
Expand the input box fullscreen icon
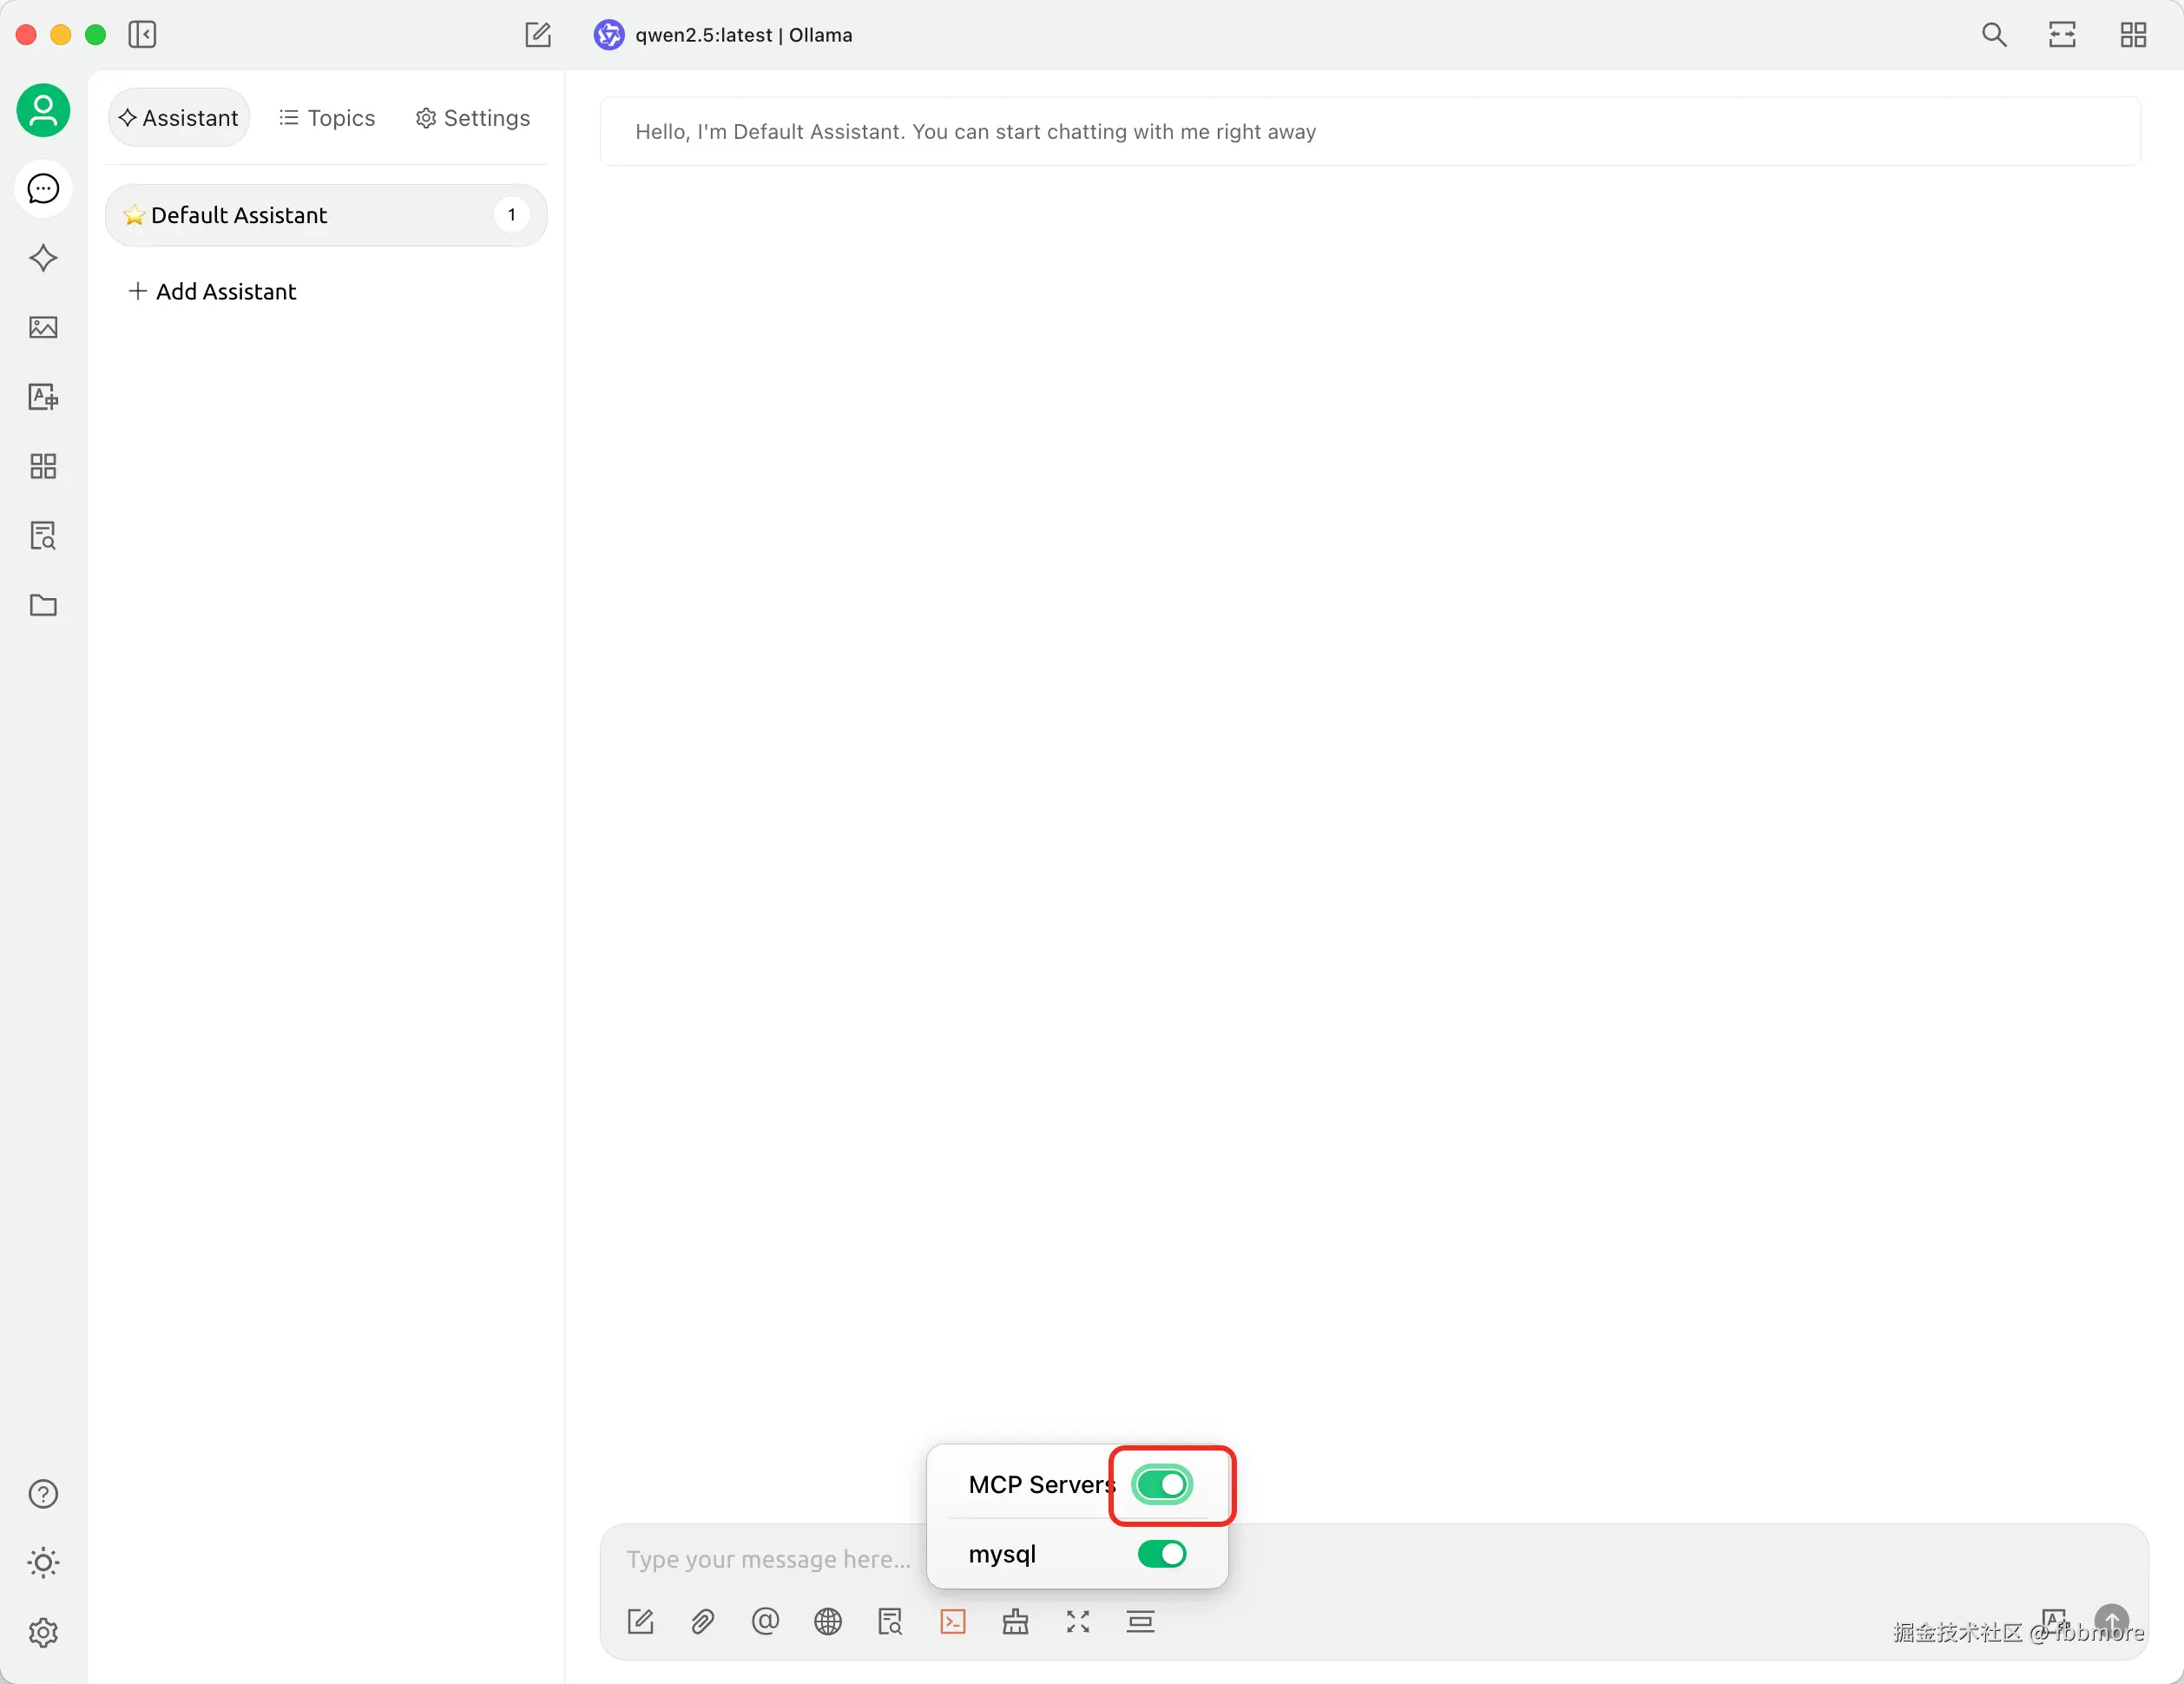(1077, 1621)
